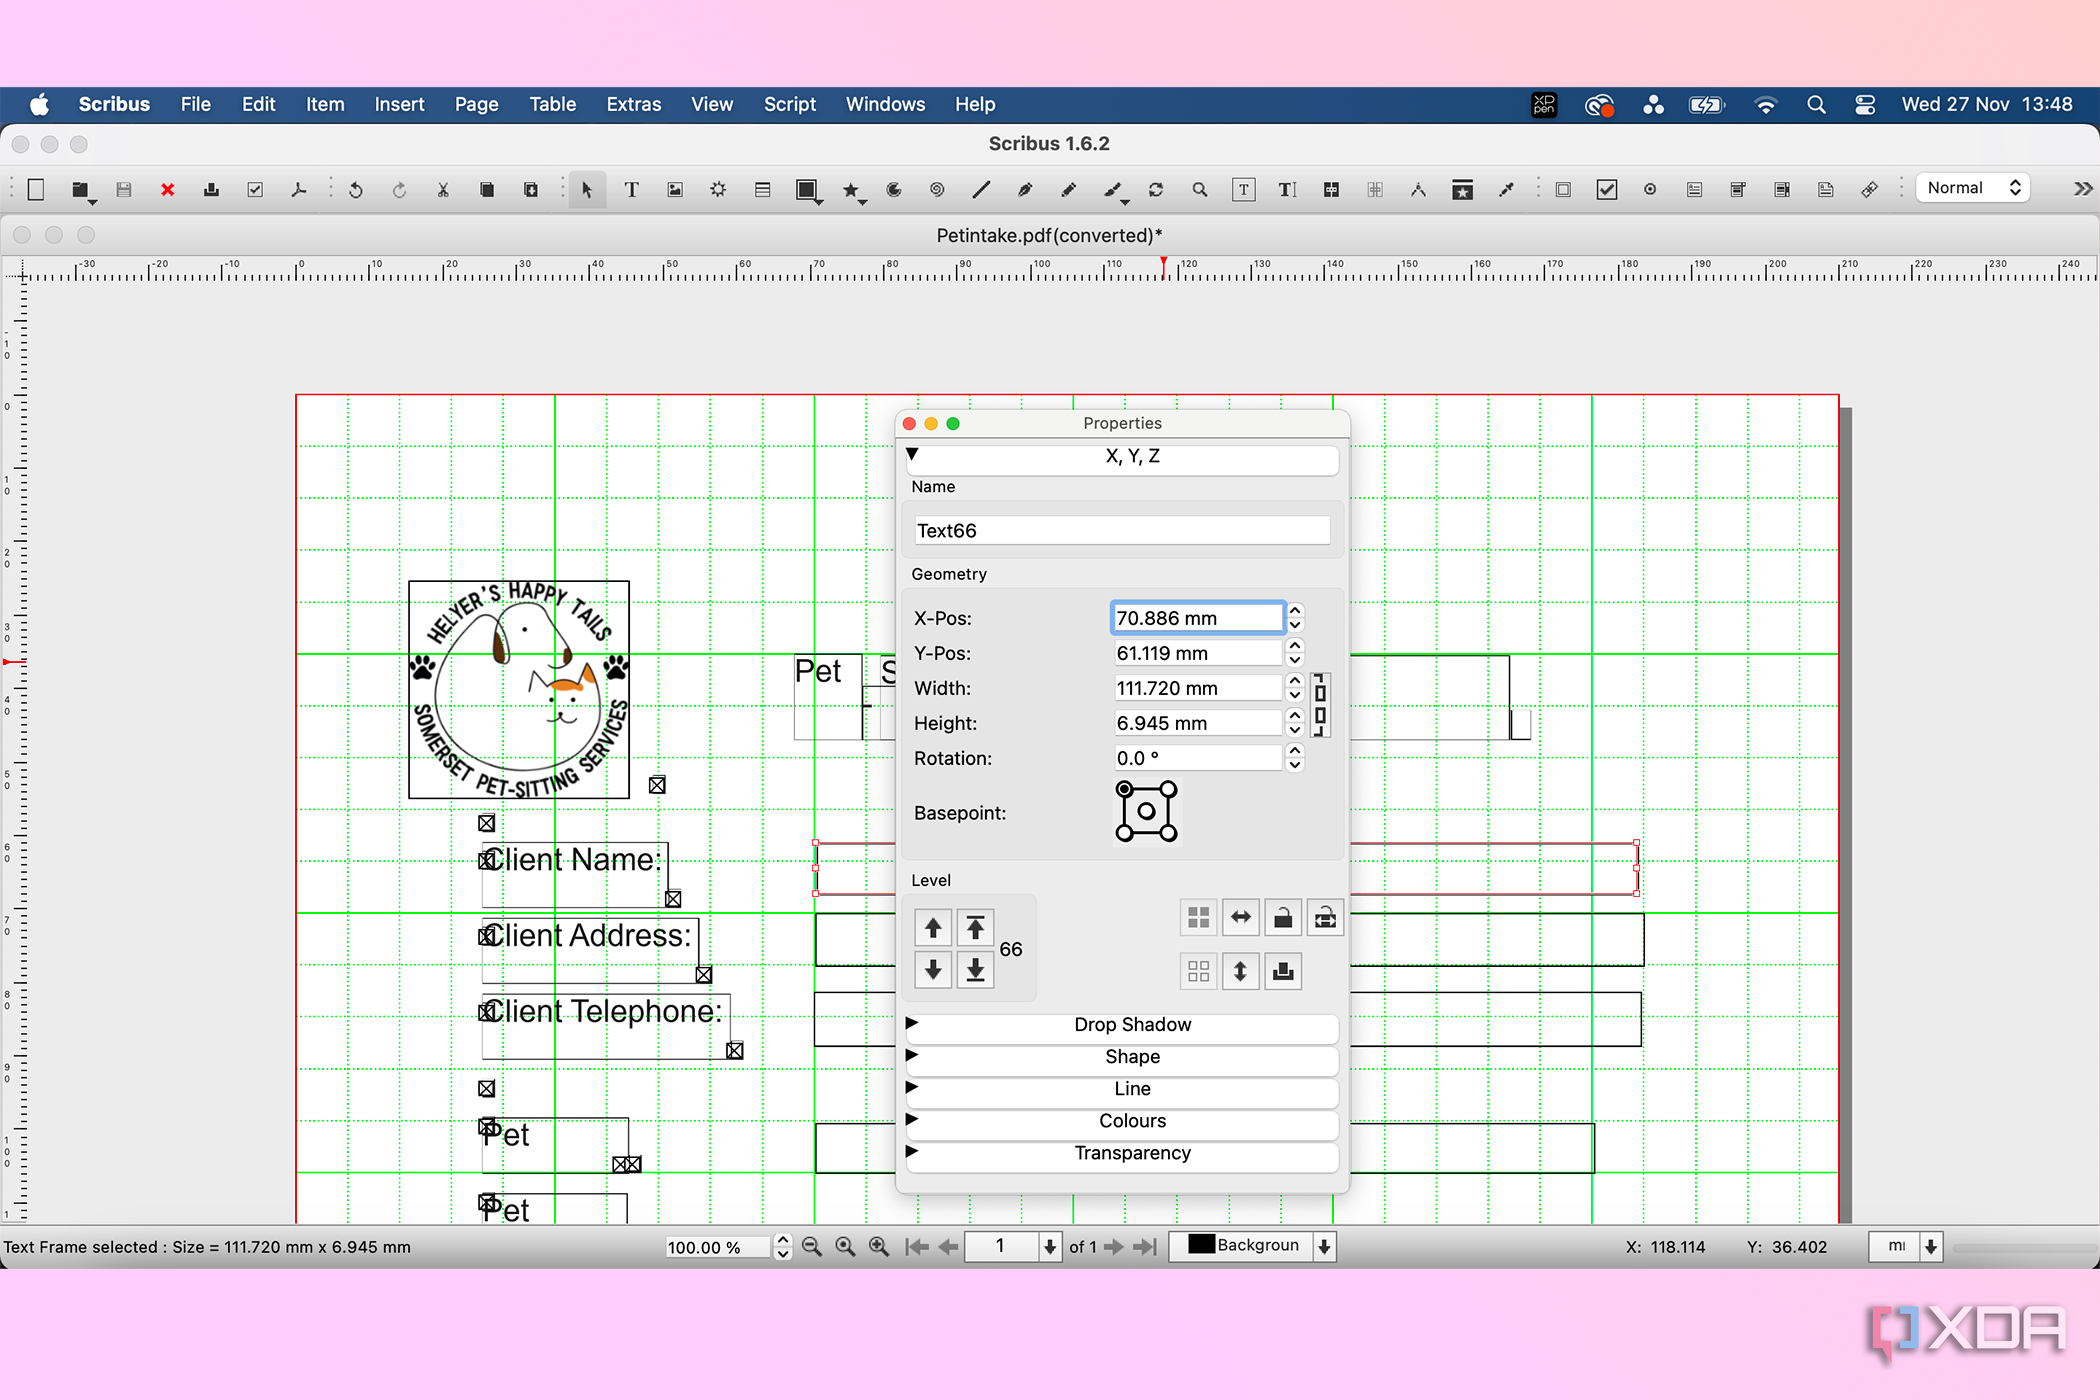Toggle enable or disable printing of object
Viewport: 2100px width, 1400px height.
(x=1283, y=971)
